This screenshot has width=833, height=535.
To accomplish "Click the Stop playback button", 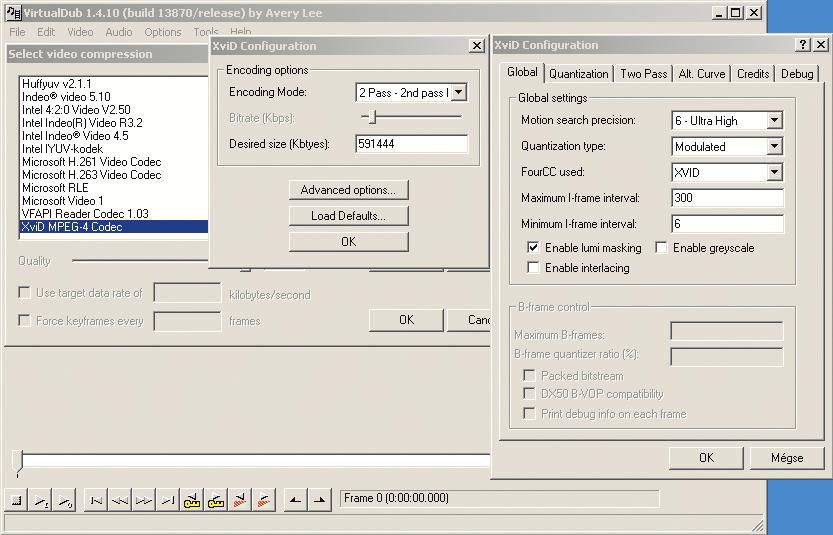I will (x=16, y=500).
